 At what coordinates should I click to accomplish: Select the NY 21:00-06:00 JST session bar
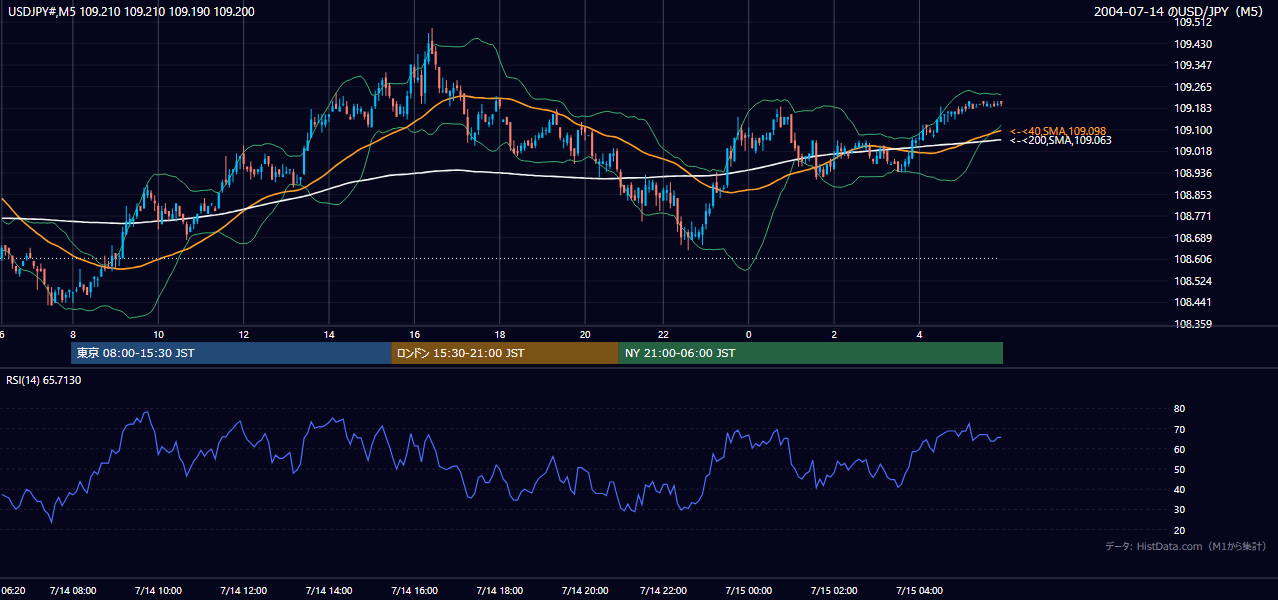pos(811,353)
